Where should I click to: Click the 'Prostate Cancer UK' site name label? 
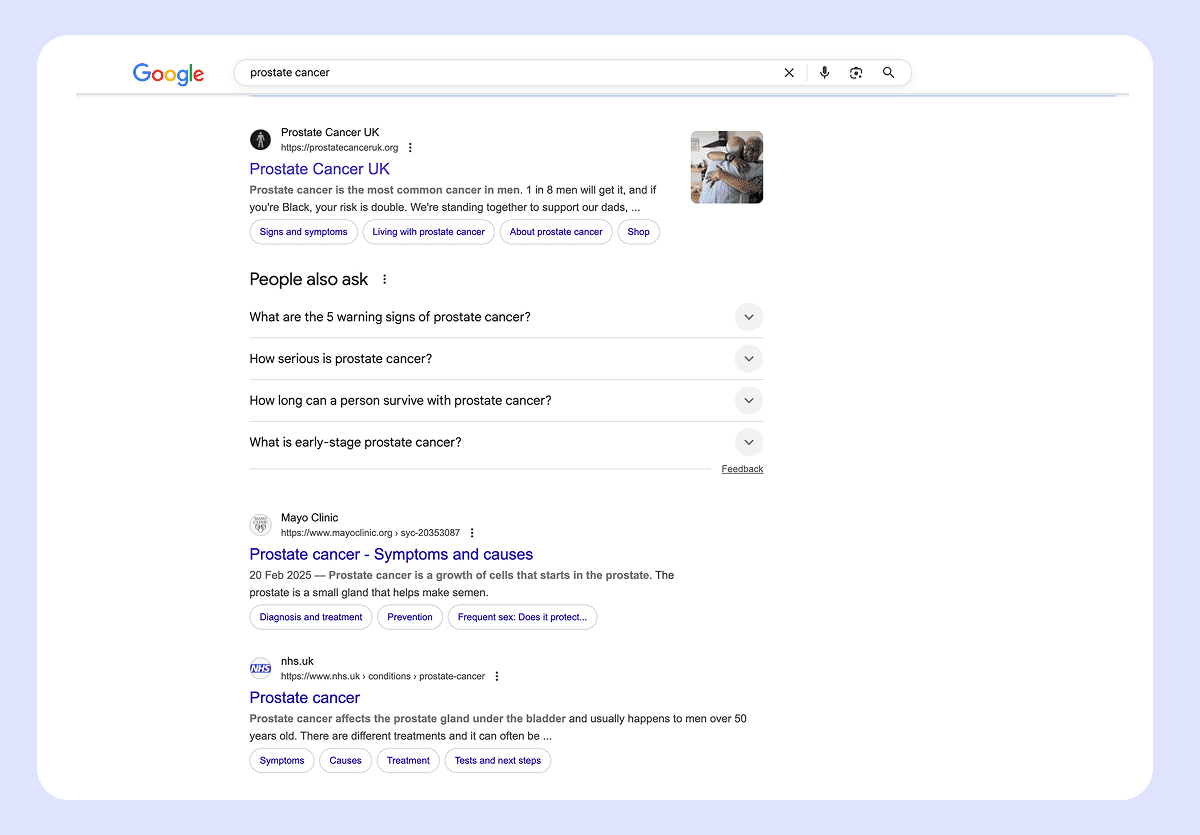point(330,132)
